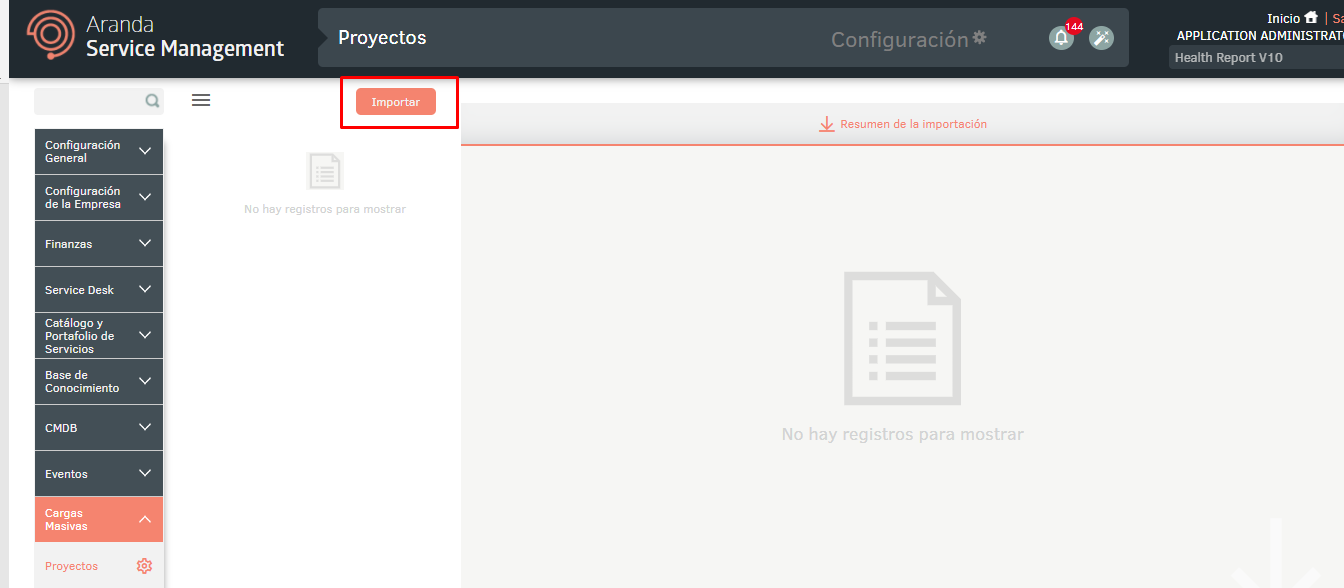The image size is (1344, 588).
Task: Click the Proyectos header breadcrumb
Action: [x=382, y=38]
